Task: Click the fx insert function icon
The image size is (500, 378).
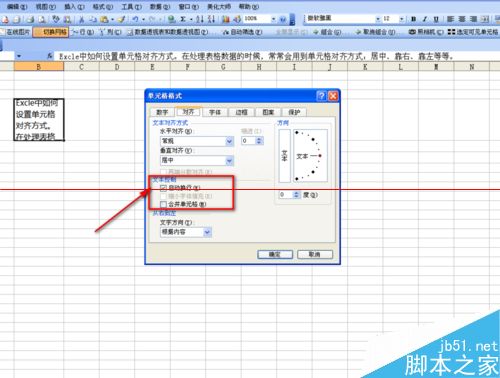Action: coord(50,56)
